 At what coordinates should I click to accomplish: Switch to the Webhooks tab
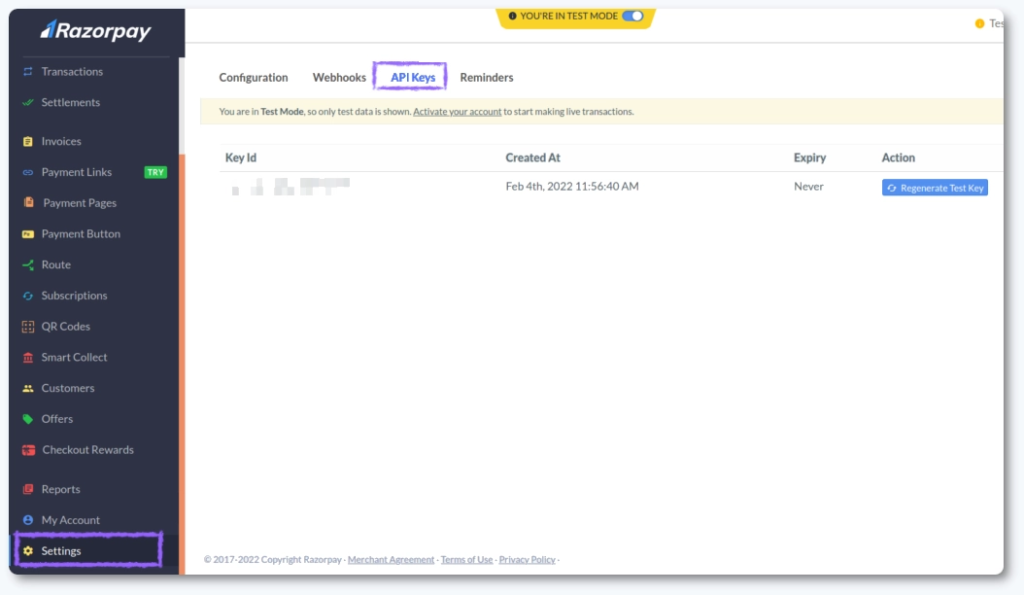click(x=339, y=78)
